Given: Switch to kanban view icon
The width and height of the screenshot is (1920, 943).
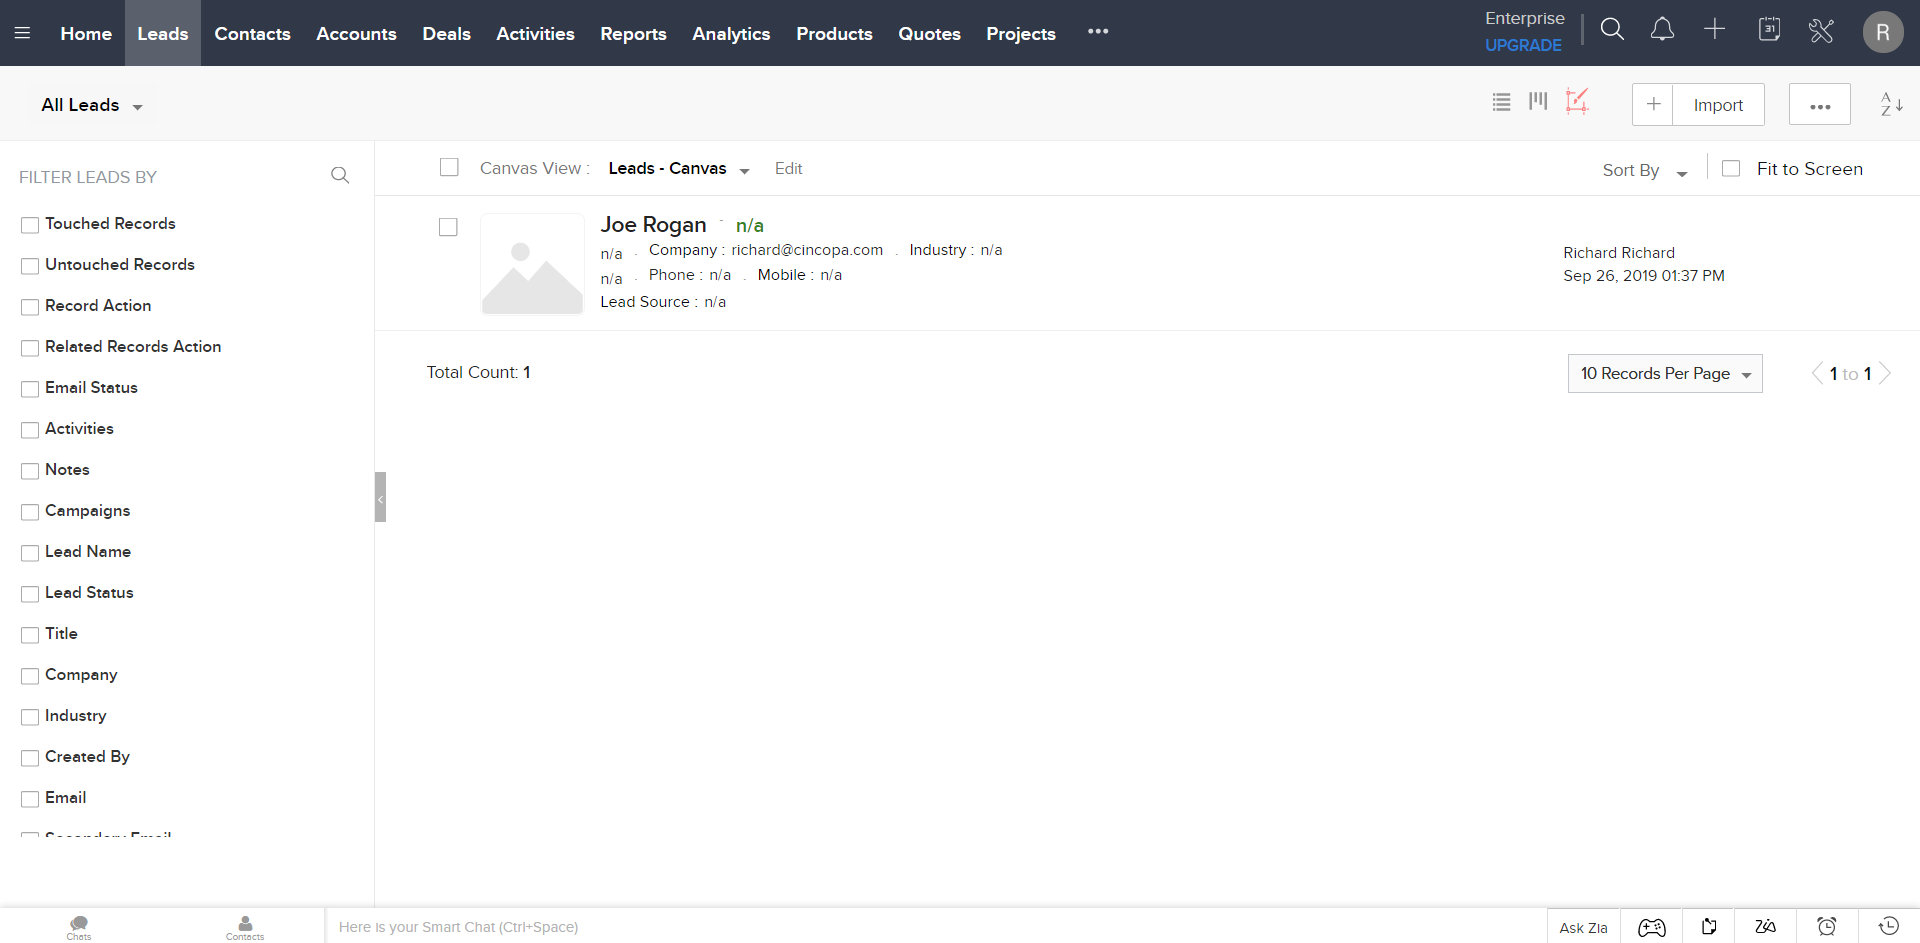Looking at the screenshot, I should (x=1538, y=101).
